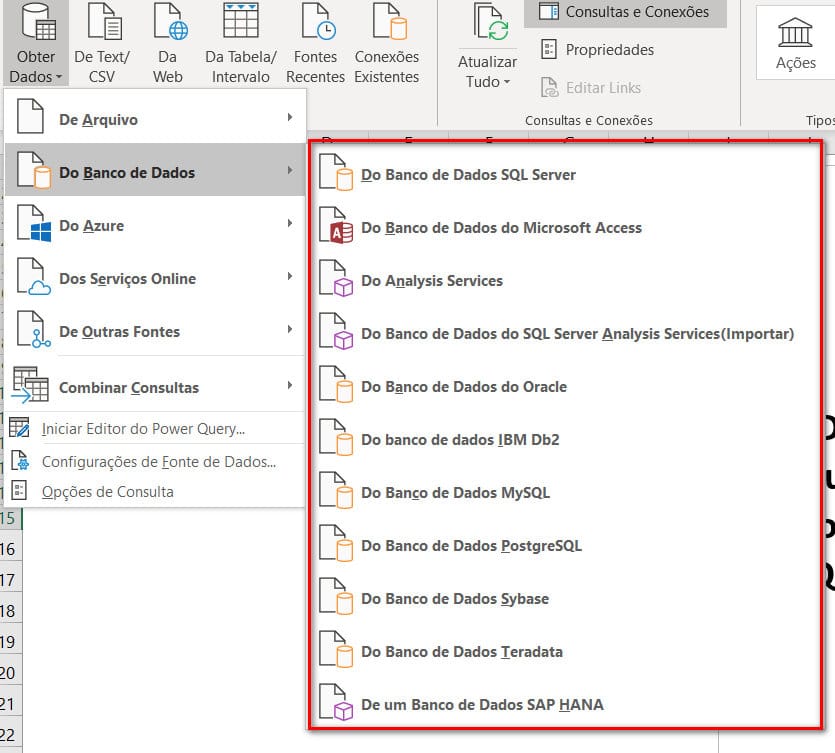Toggle Consultas e Conexões pane button
Viewport: 835px width, 753px height.
pyautogui.click(x=625, y=12)
